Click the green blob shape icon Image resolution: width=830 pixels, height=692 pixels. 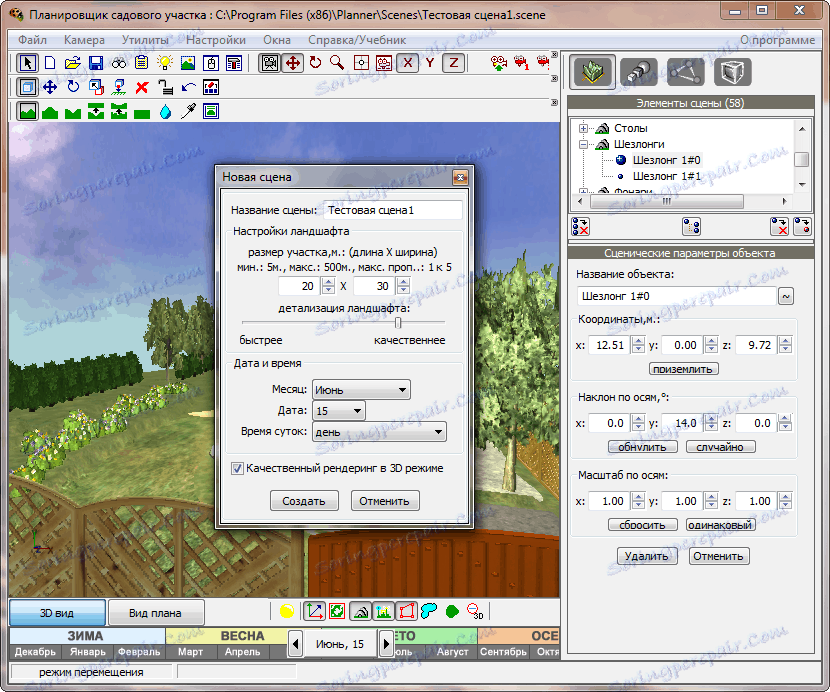(x=453, y=612)
